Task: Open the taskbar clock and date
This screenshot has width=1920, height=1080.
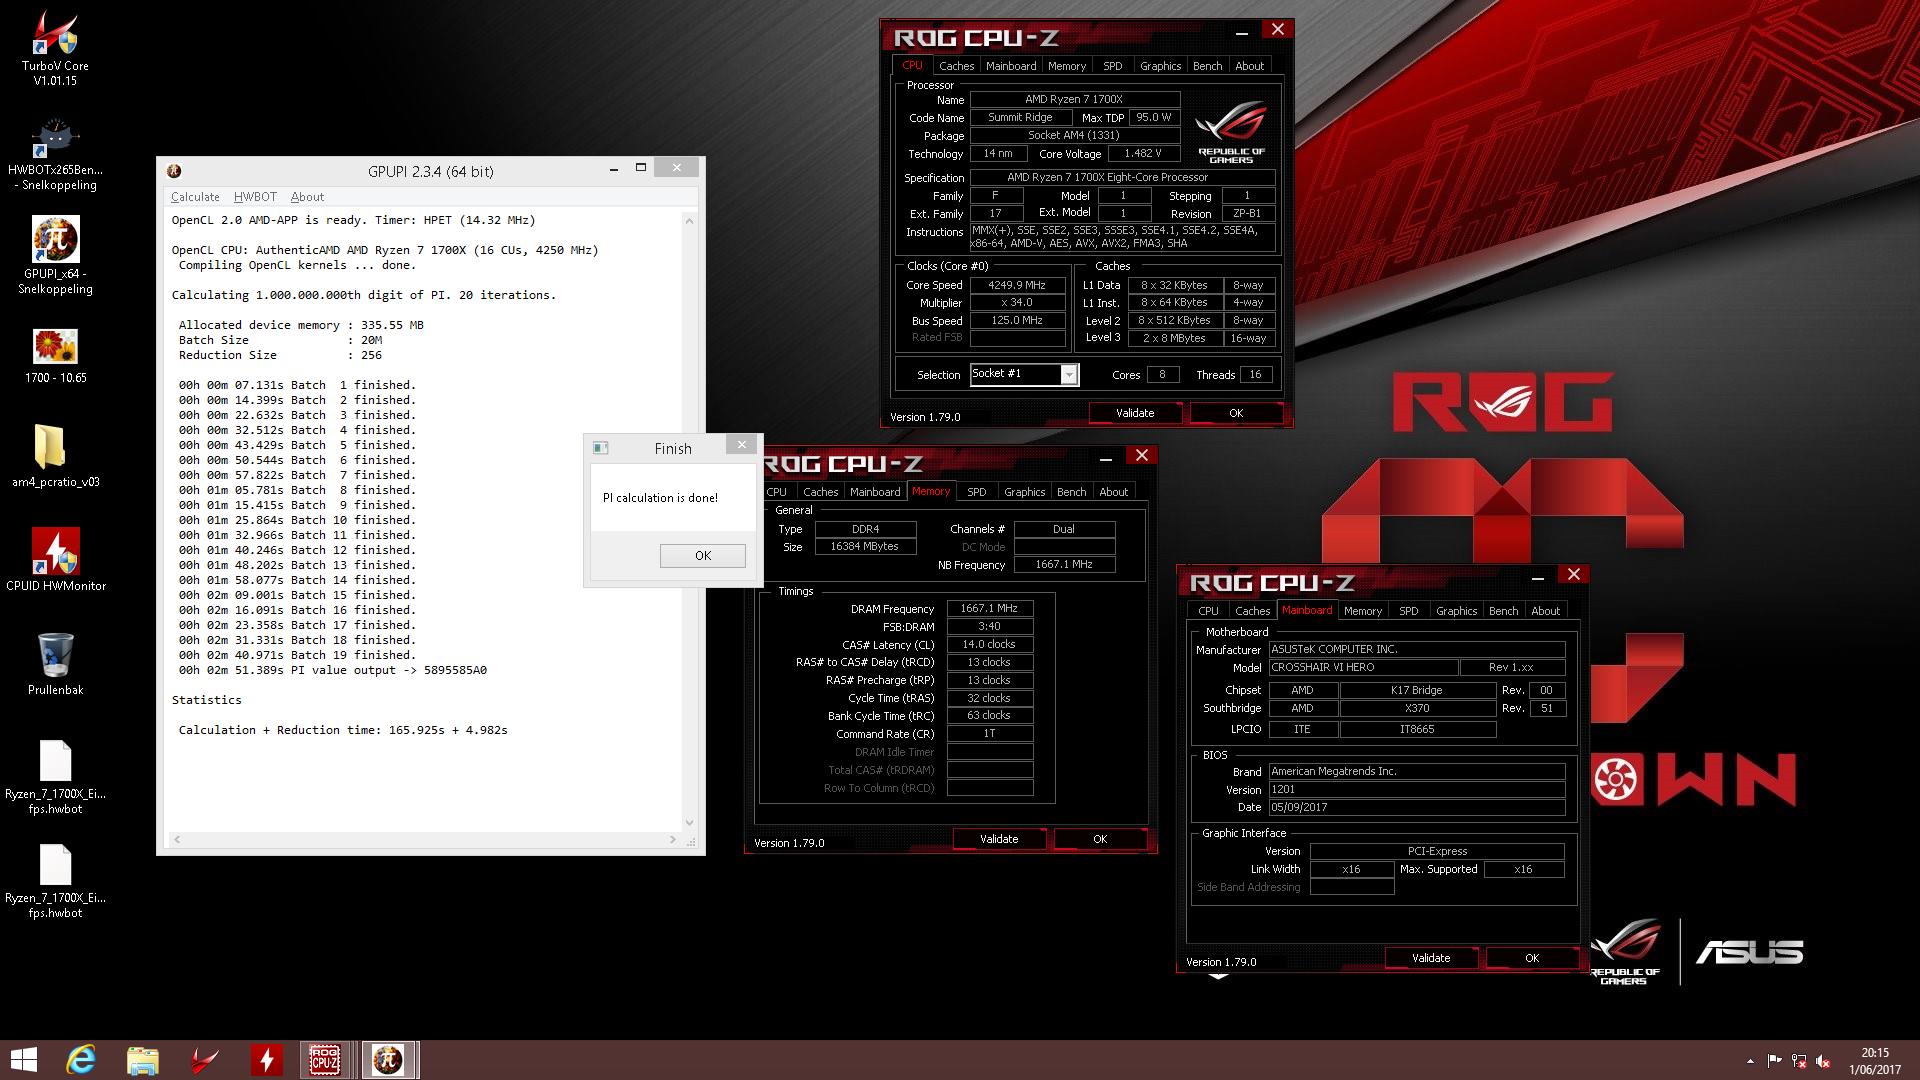Action: (x=1874, y=1061)
